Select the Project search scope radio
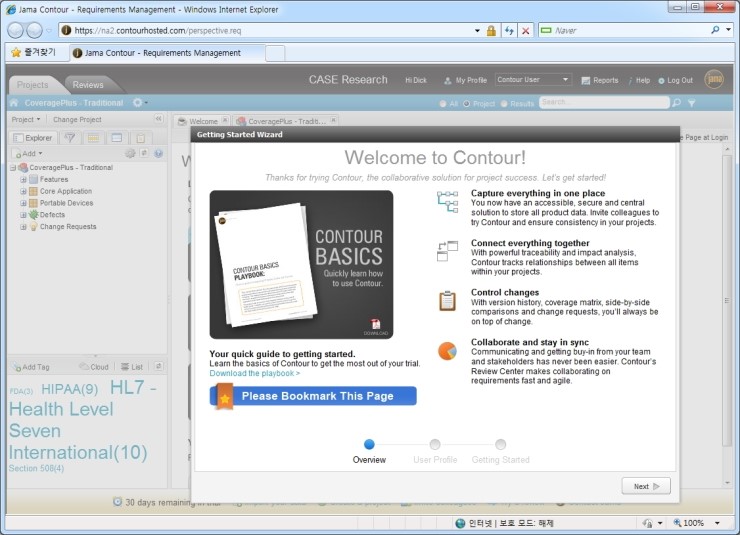This screenshot has height=535, width=740. pos(467,104)
